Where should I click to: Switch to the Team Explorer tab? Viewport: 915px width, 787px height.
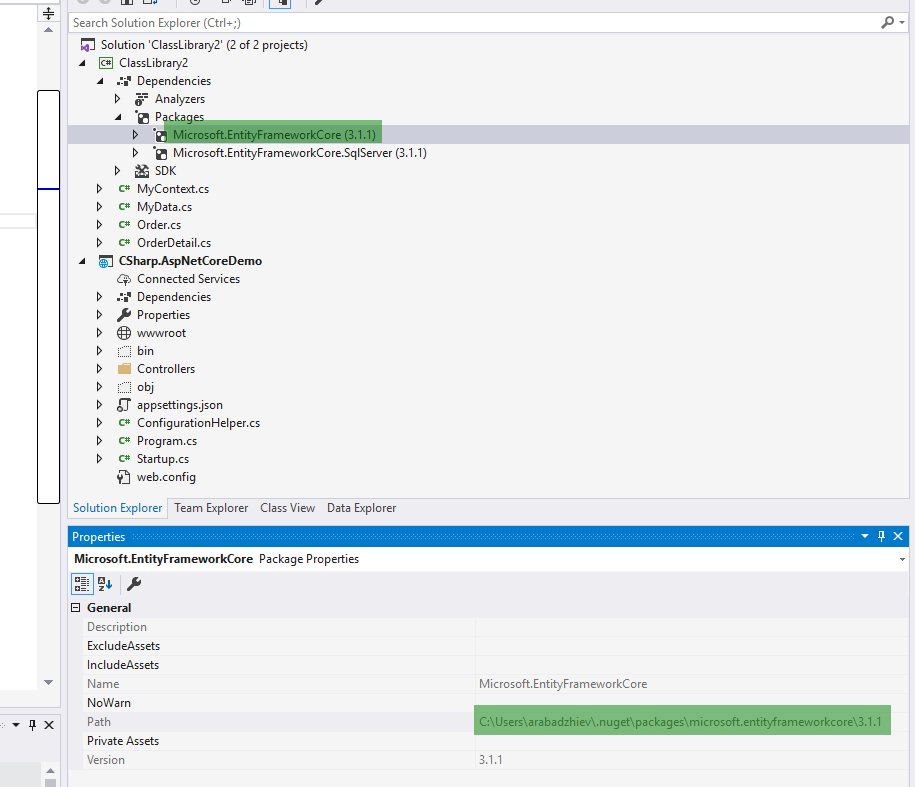(x=211, y=508)
